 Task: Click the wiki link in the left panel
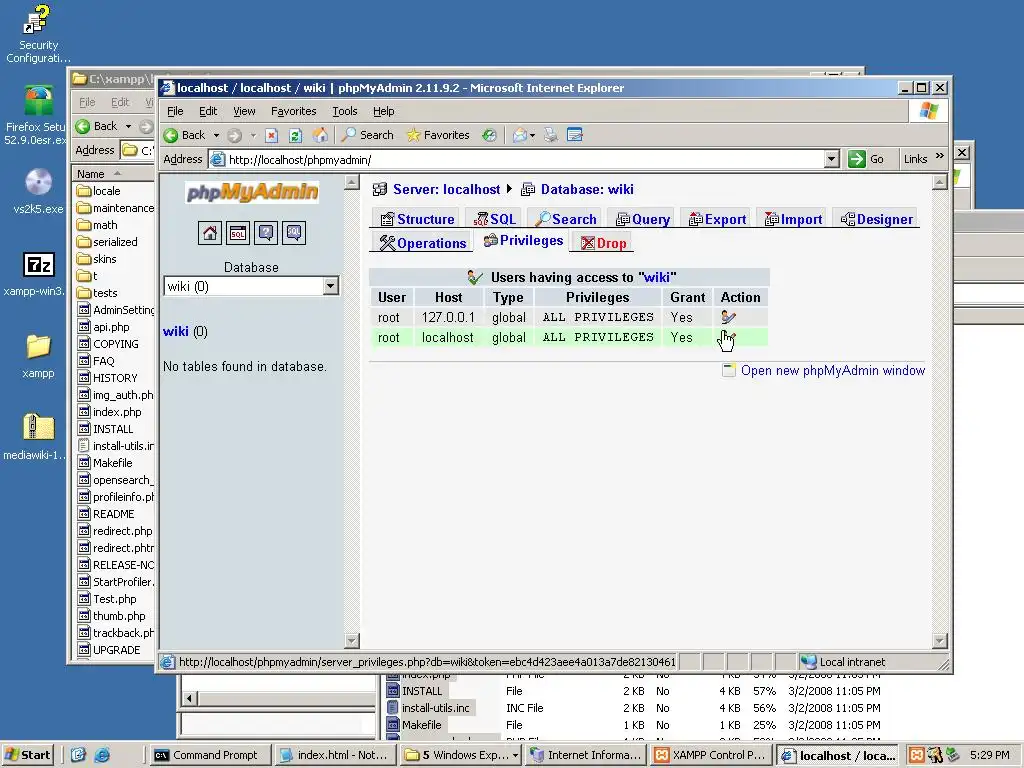[x=176, y=332]
